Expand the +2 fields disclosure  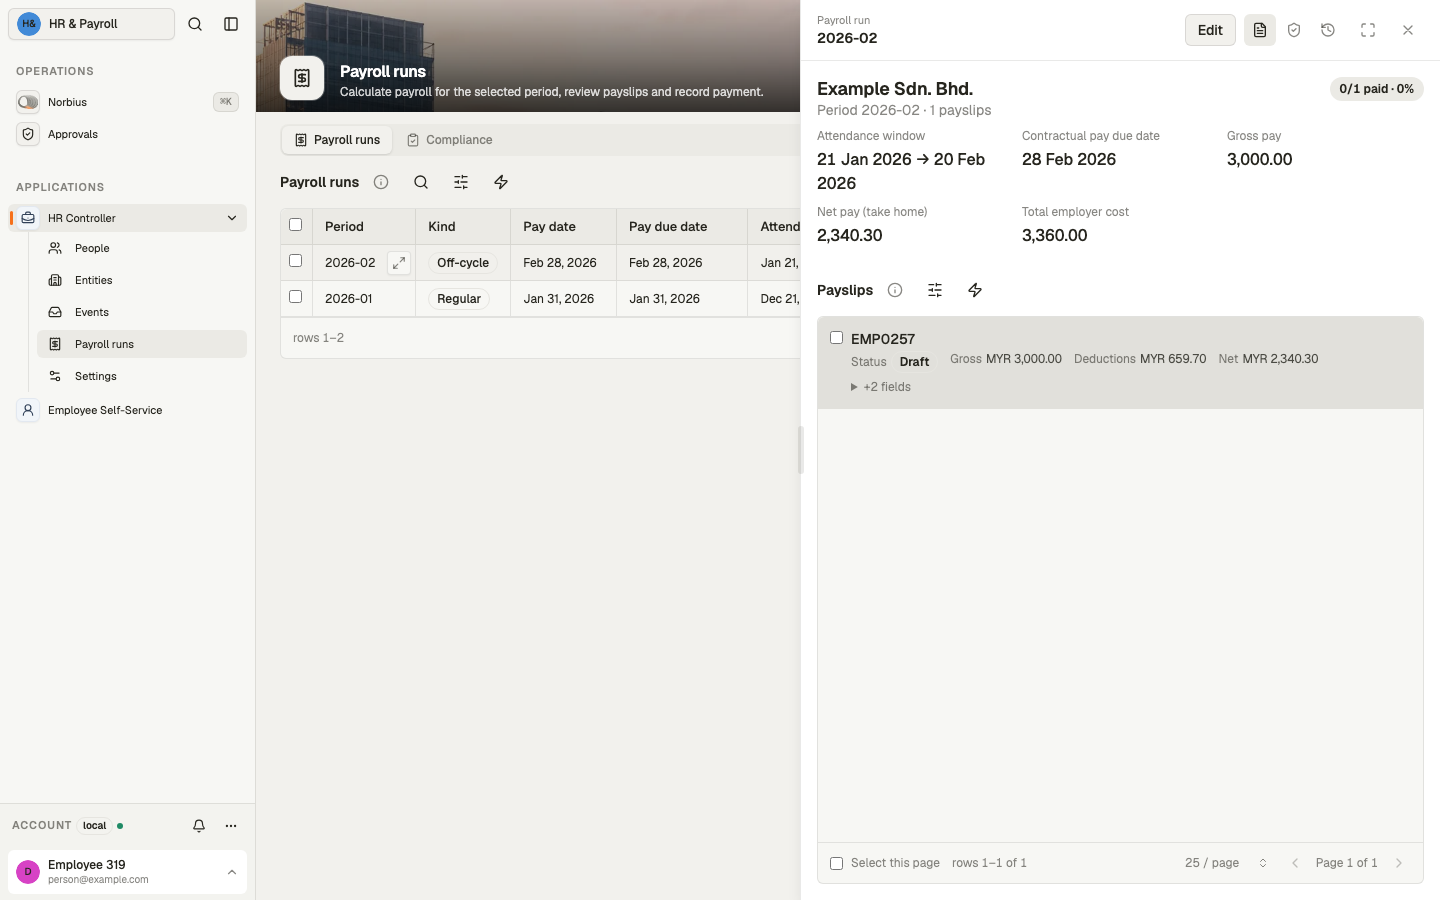click(x=881, y=387)
